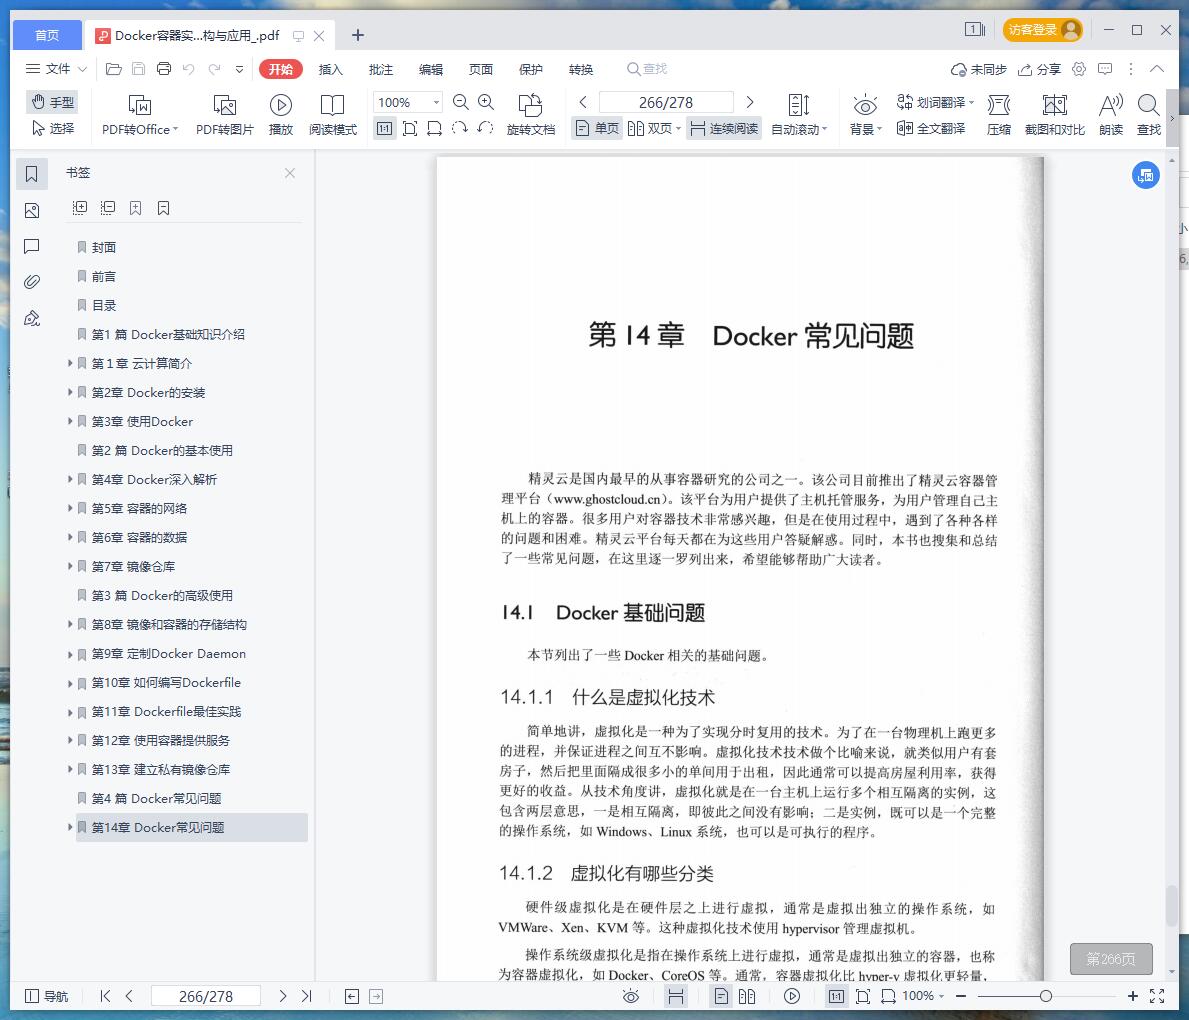1189x1020 pixels.
Task: Open background 背景 eye options
Action: [864, 115]
